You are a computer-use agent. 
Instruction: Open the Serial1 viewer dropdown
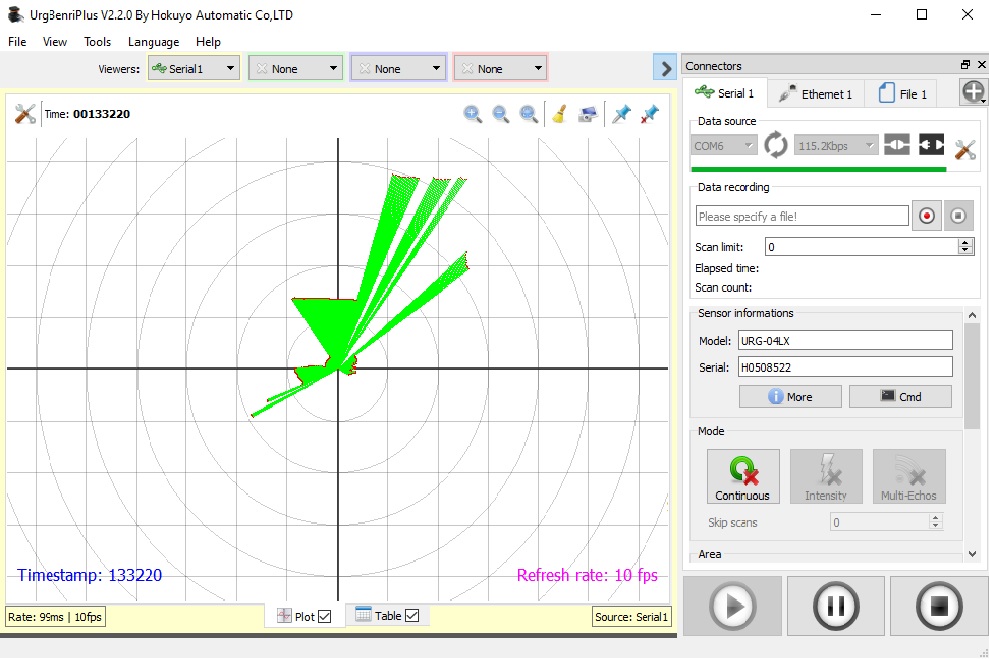pos(194,68)
